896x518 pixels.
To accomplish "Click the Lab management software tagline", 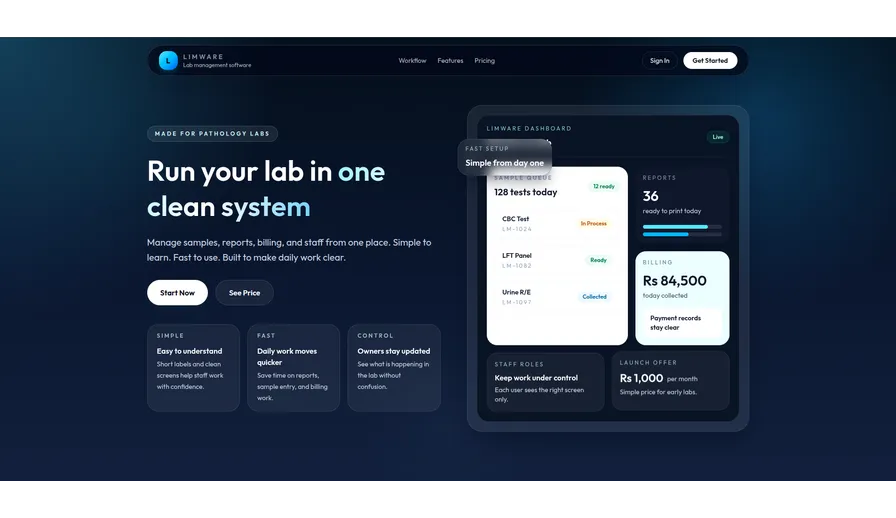I will tap(217, 65).
